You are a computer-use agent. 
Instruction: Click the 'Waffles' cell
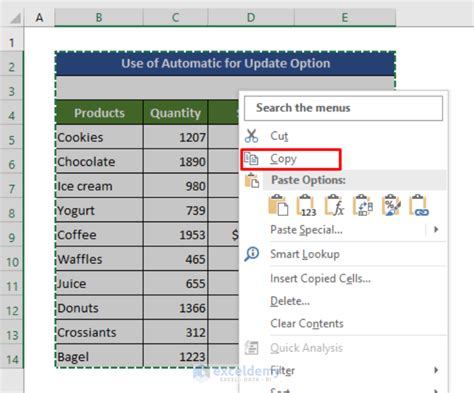pos(99,259)
